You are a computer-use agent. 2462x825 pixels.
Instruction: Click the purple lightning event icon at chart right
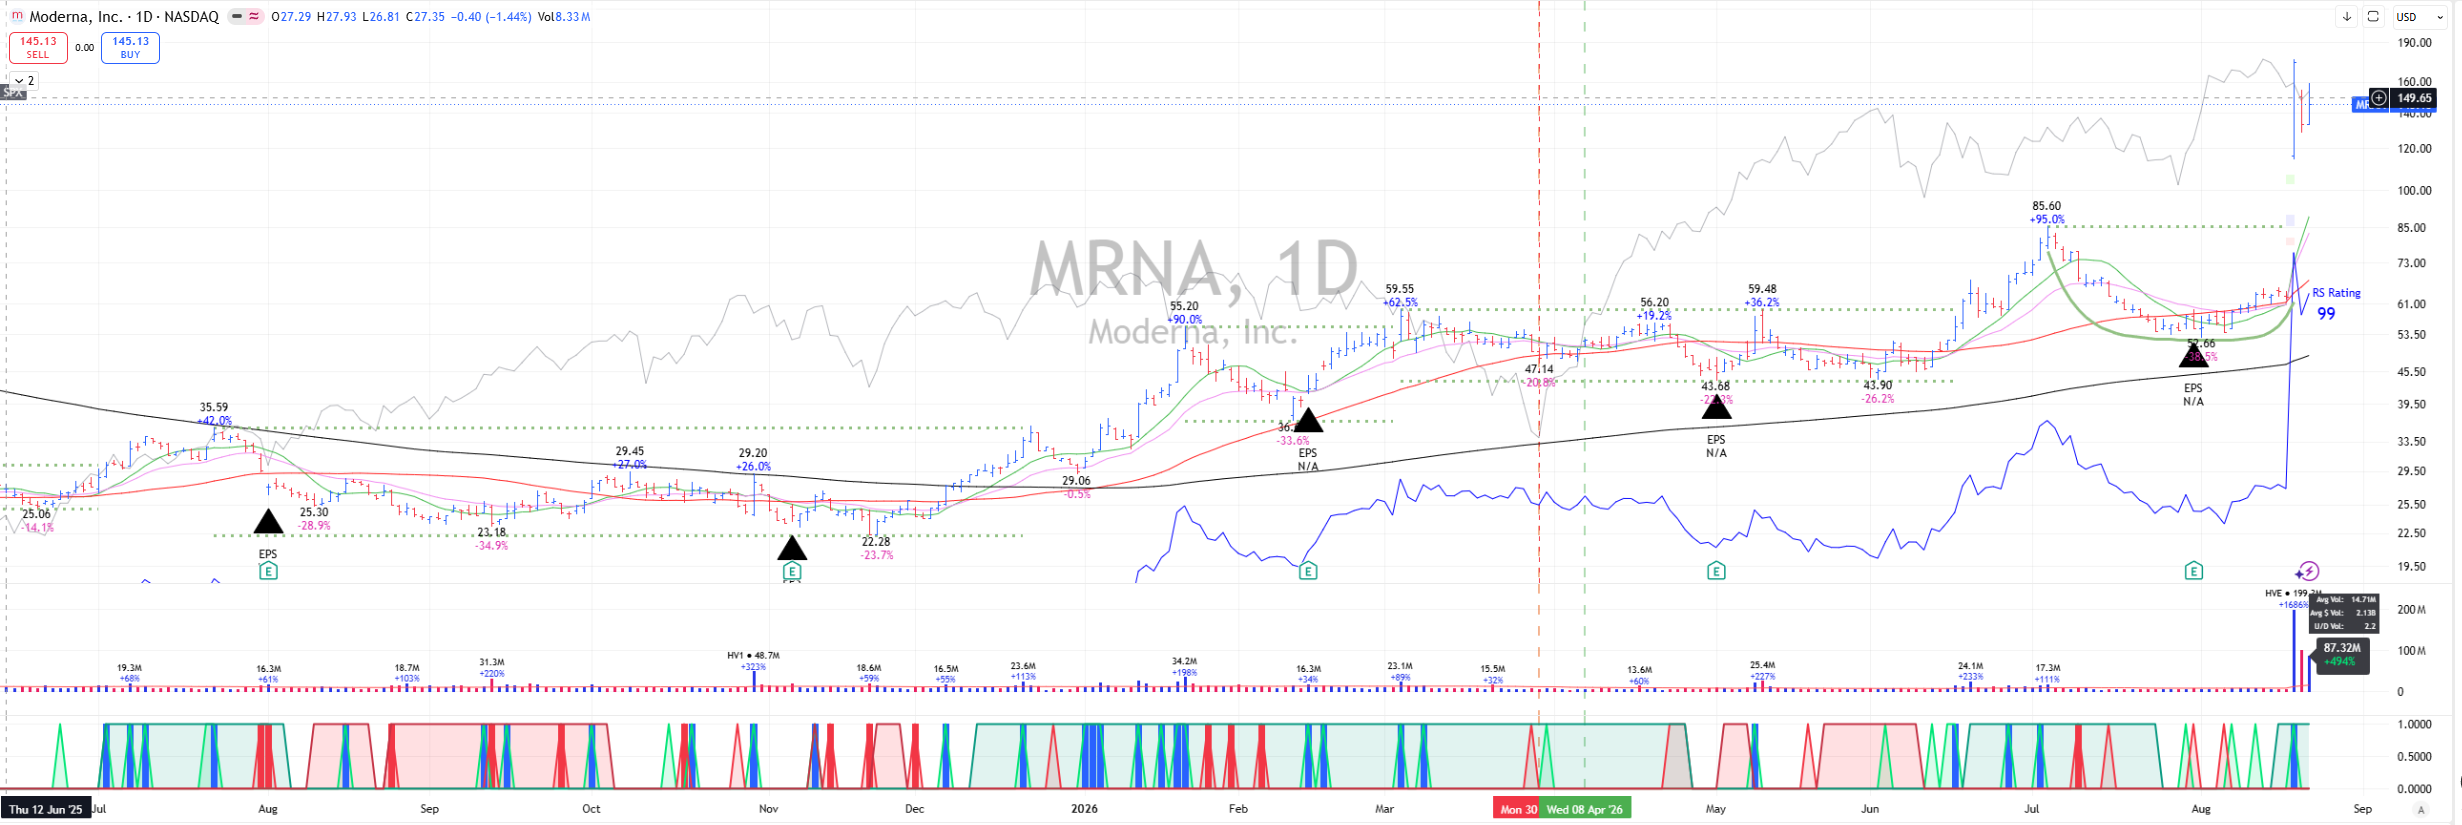coord(2307,572)
